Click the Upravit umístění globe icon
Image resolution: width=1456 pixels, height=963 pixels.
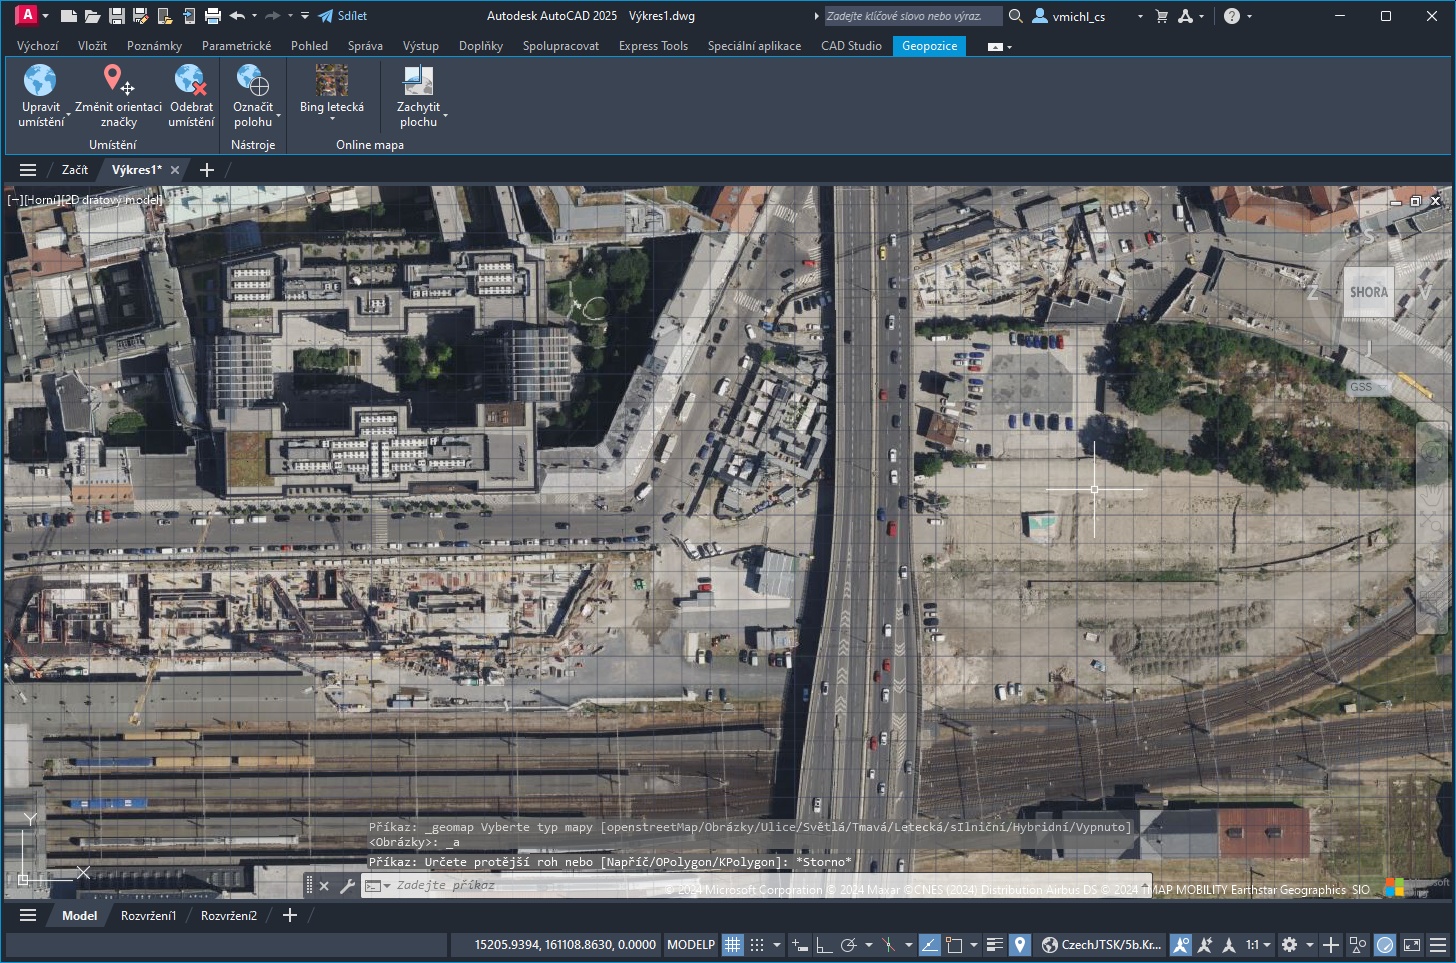40,79
